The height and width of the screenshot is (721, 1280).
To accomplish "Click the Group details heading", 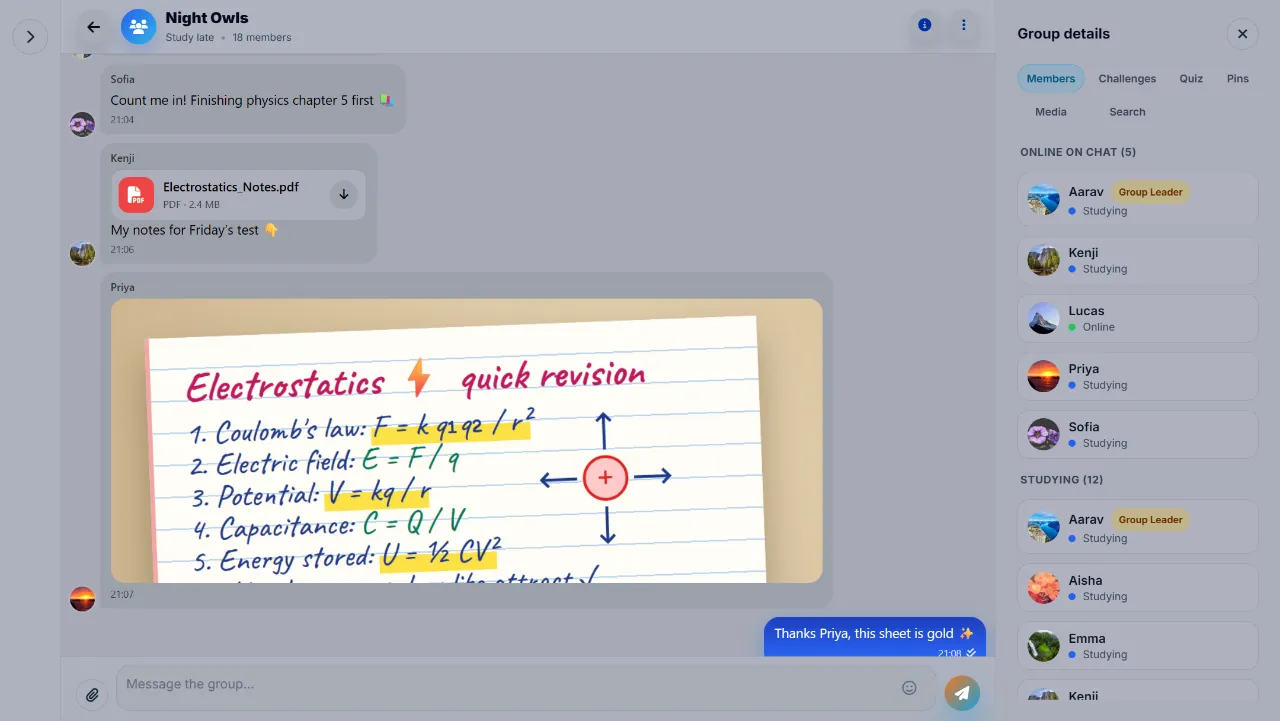I will coord(1064,34).
